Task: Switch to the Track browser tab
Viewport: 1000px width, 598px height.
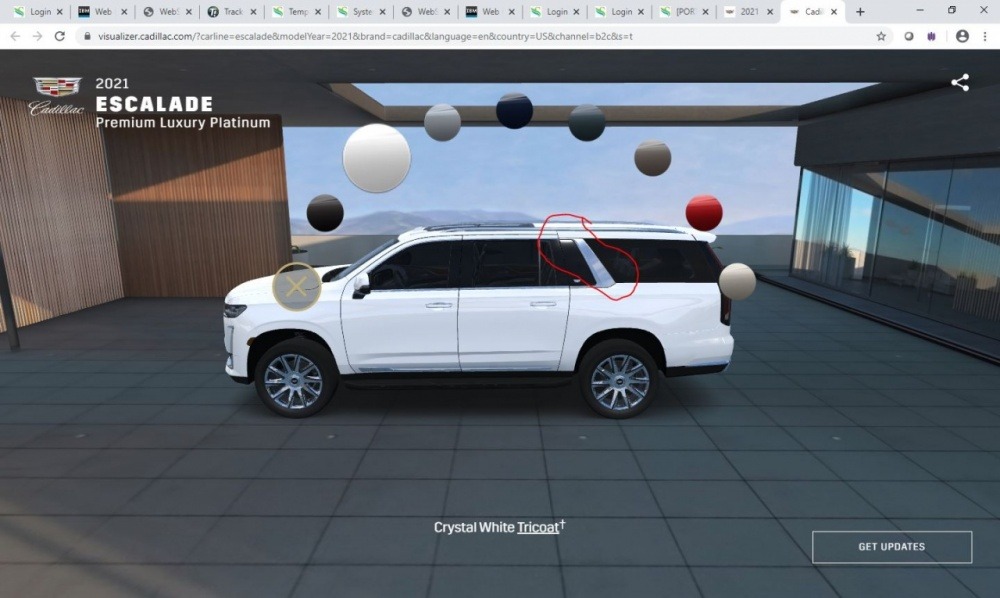Action: 228,12
